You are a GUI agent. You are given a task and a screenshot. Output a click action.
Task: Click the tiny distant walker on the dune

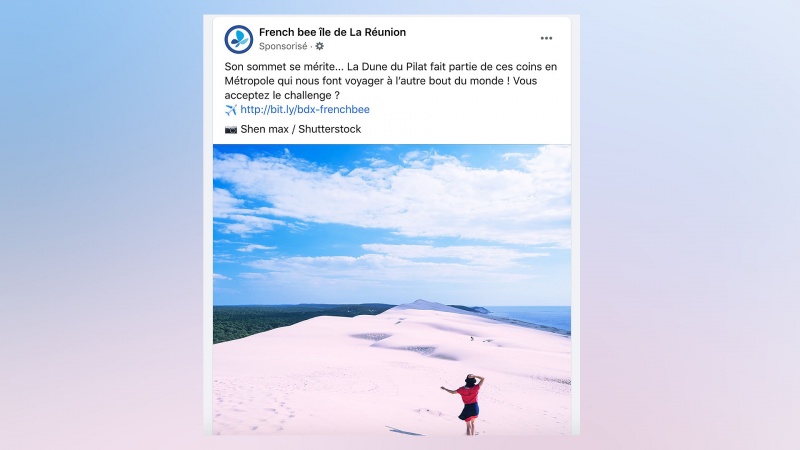(x=472, y=338)
